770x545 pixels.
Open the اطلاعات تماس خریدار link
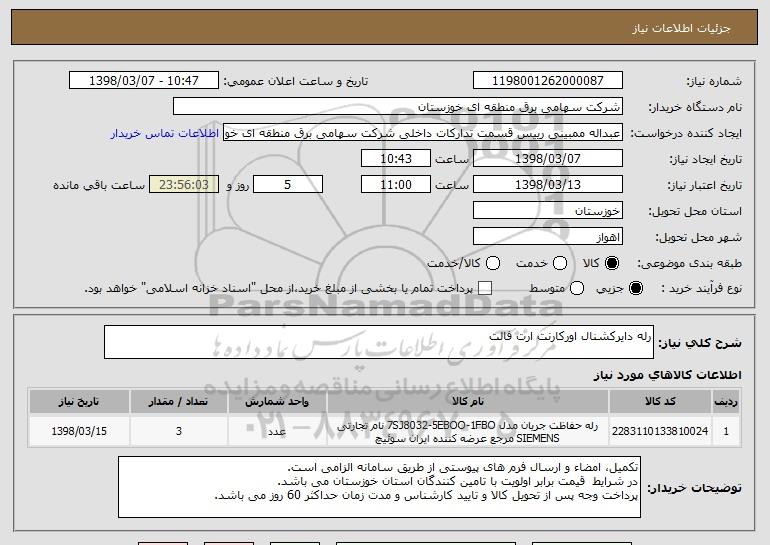click(x=165, y=134)
